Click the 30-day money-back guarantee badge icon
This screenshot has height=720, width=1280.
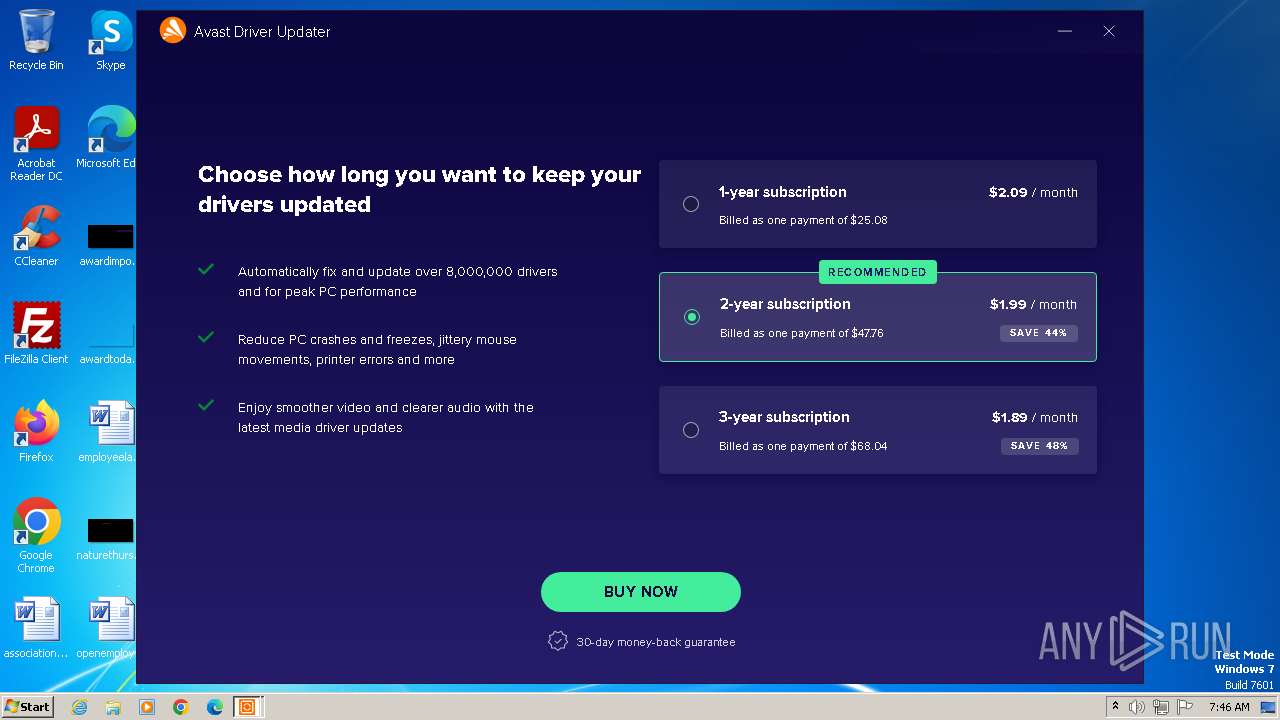coord(558,641)
